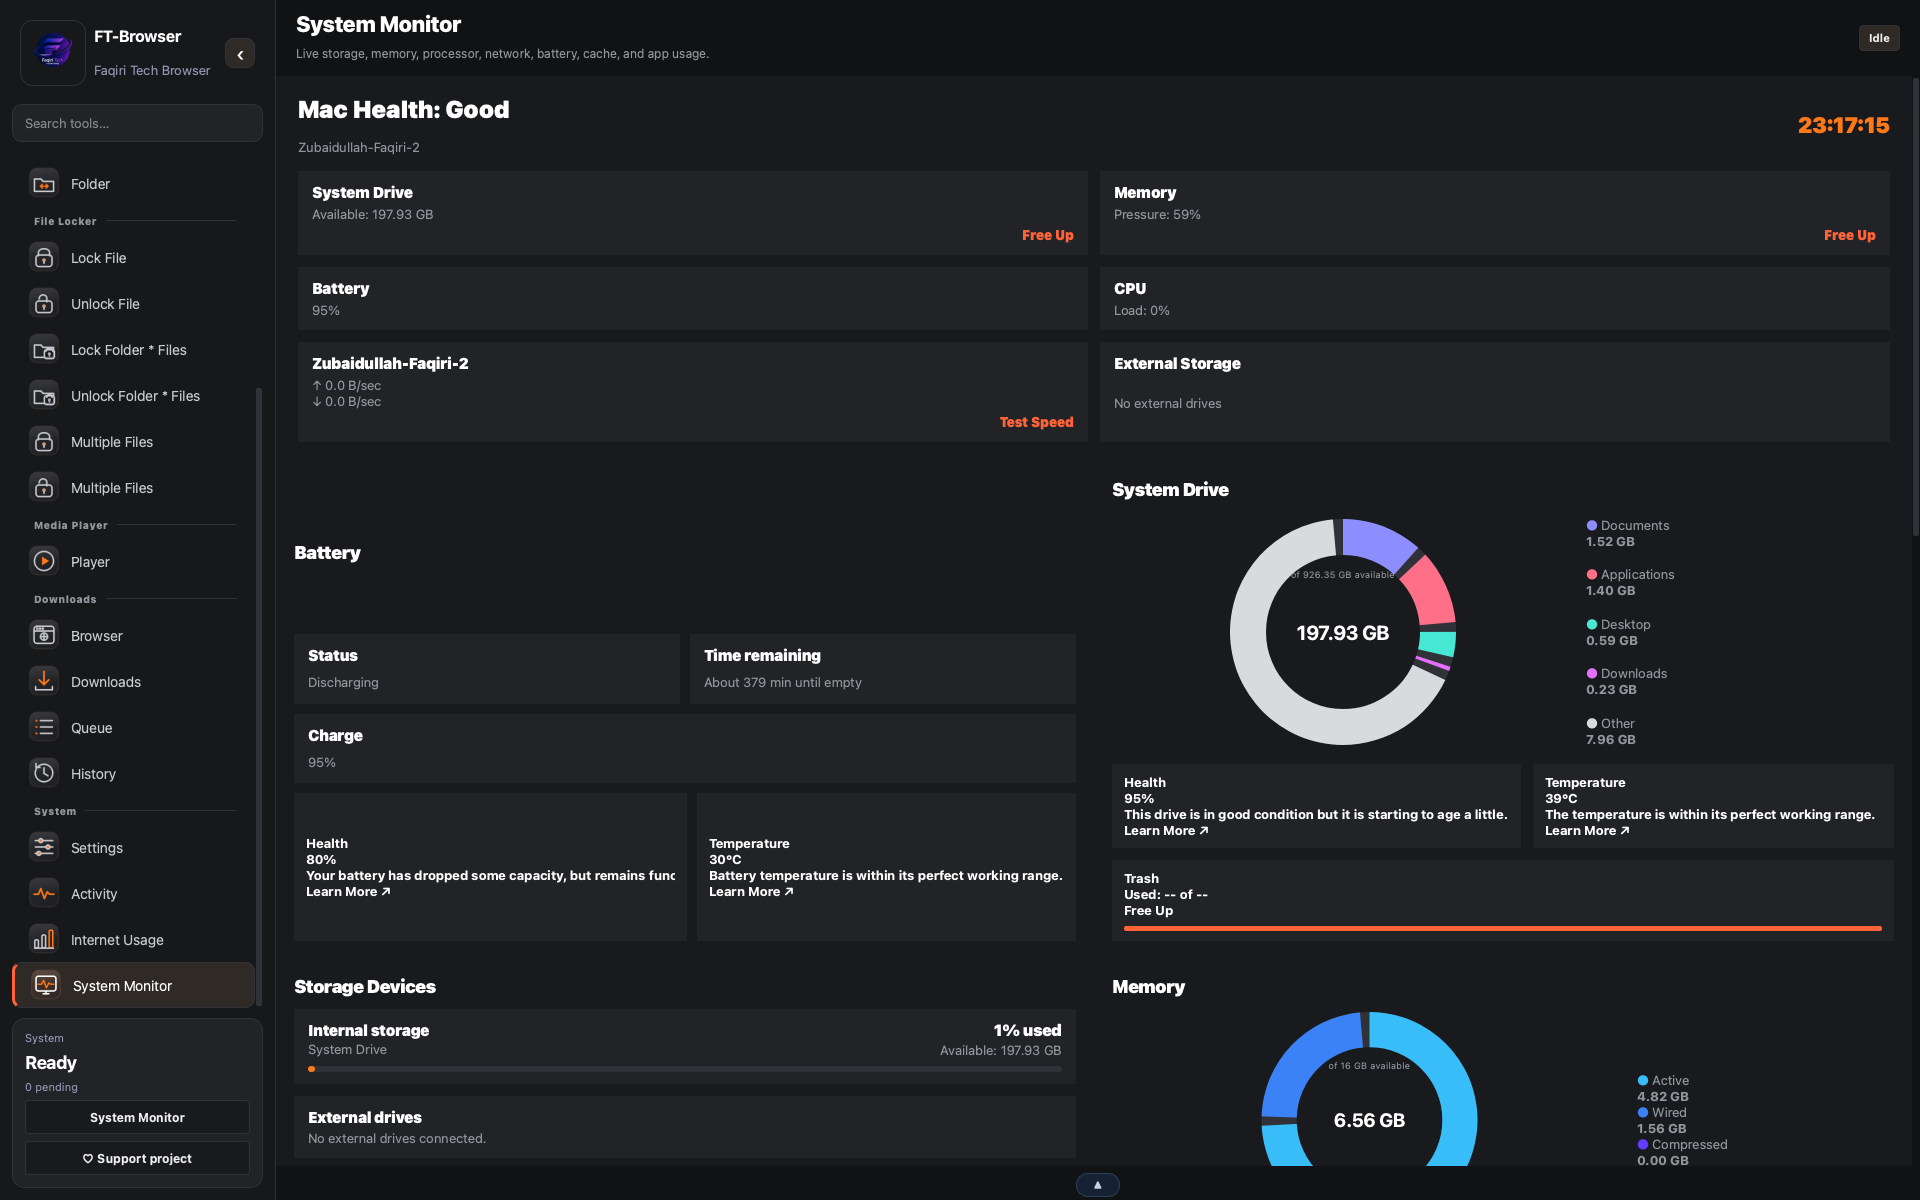Click the Pressure: 59% value
This screenshot has width=1920, height=1200.
(x=1157, y=214)
